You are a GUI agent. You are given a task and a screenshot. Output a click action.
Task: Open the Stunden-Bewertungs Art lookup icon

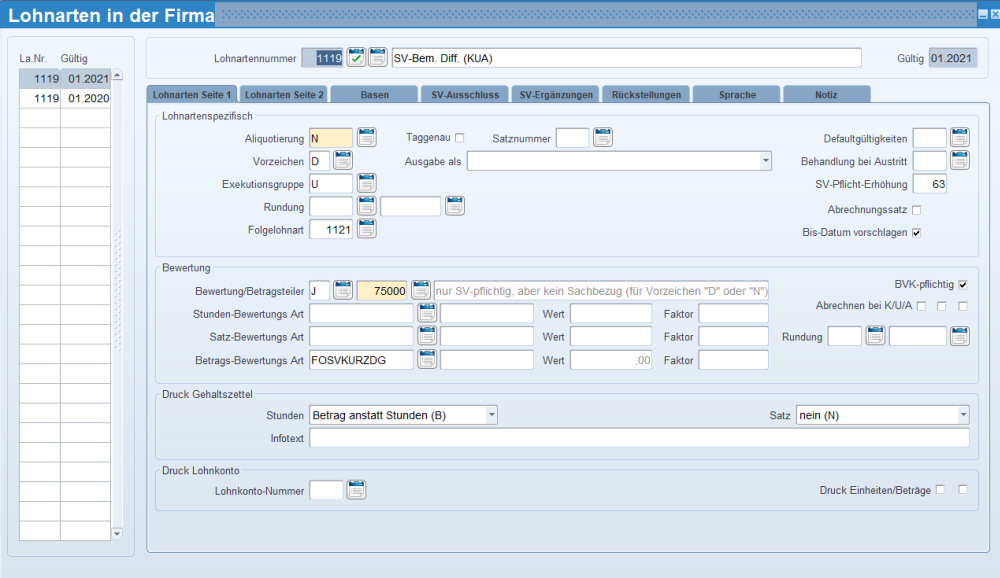(x=427, y=313)
